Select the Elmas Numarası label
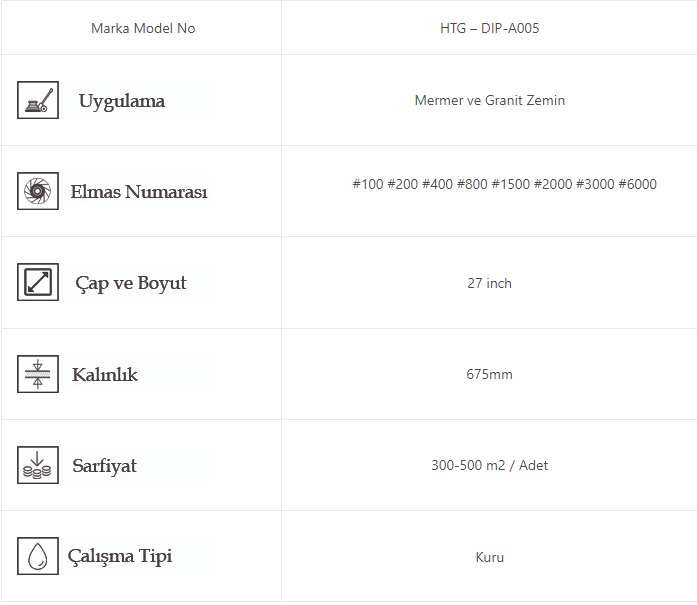 [x=139, y=192]
